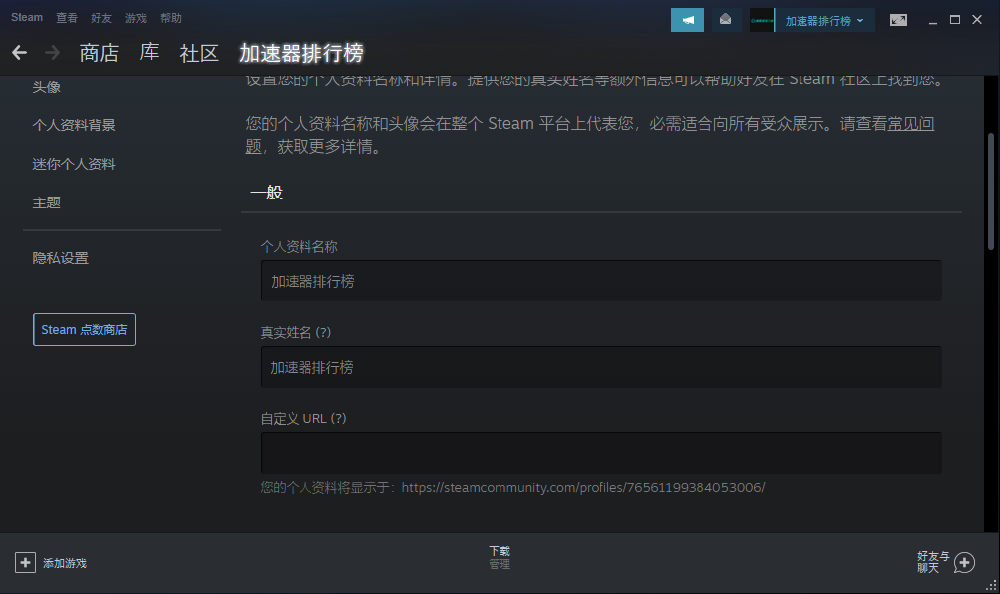Click the (?) help next to 自定义 URL
Screen dimensions: 1000x594
point(339,419)
